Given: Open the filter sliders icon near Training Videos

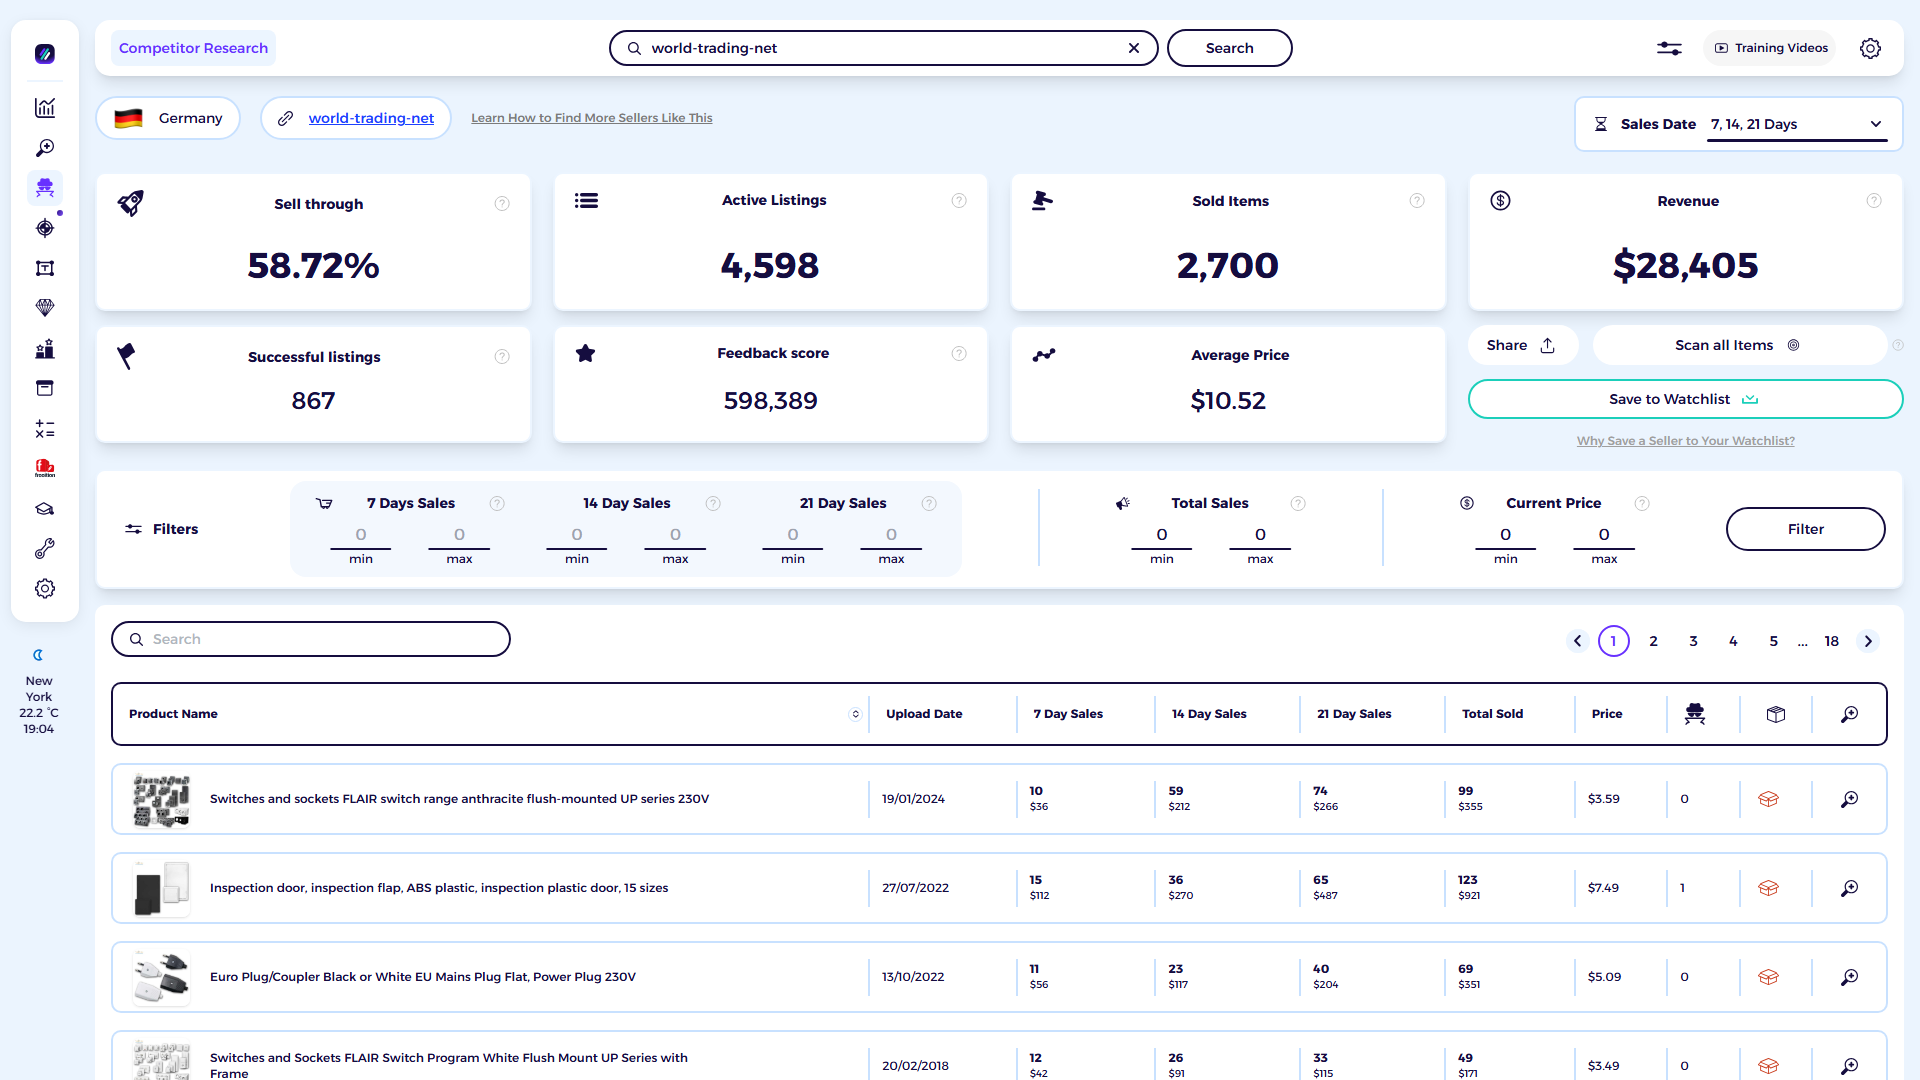Looking at the screenshot, I should pyautogui.click(x=1669, y=48).
